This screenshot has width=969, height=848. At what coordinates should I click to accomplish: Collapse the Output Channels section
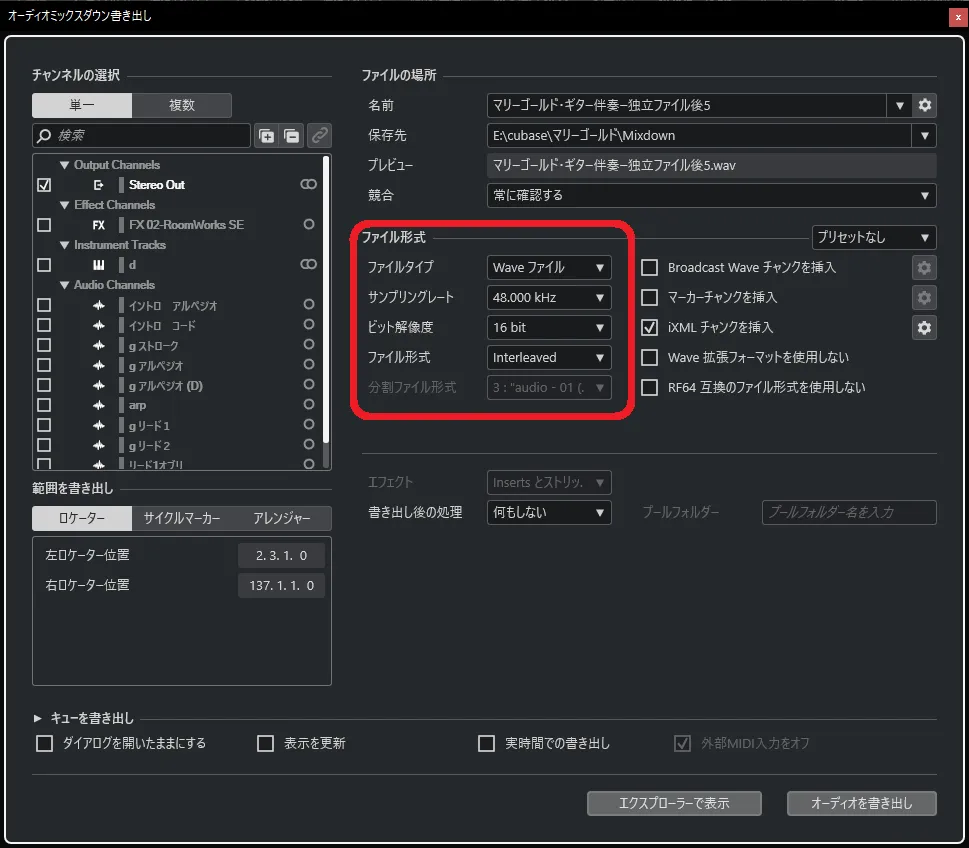[x=65, y=165]
